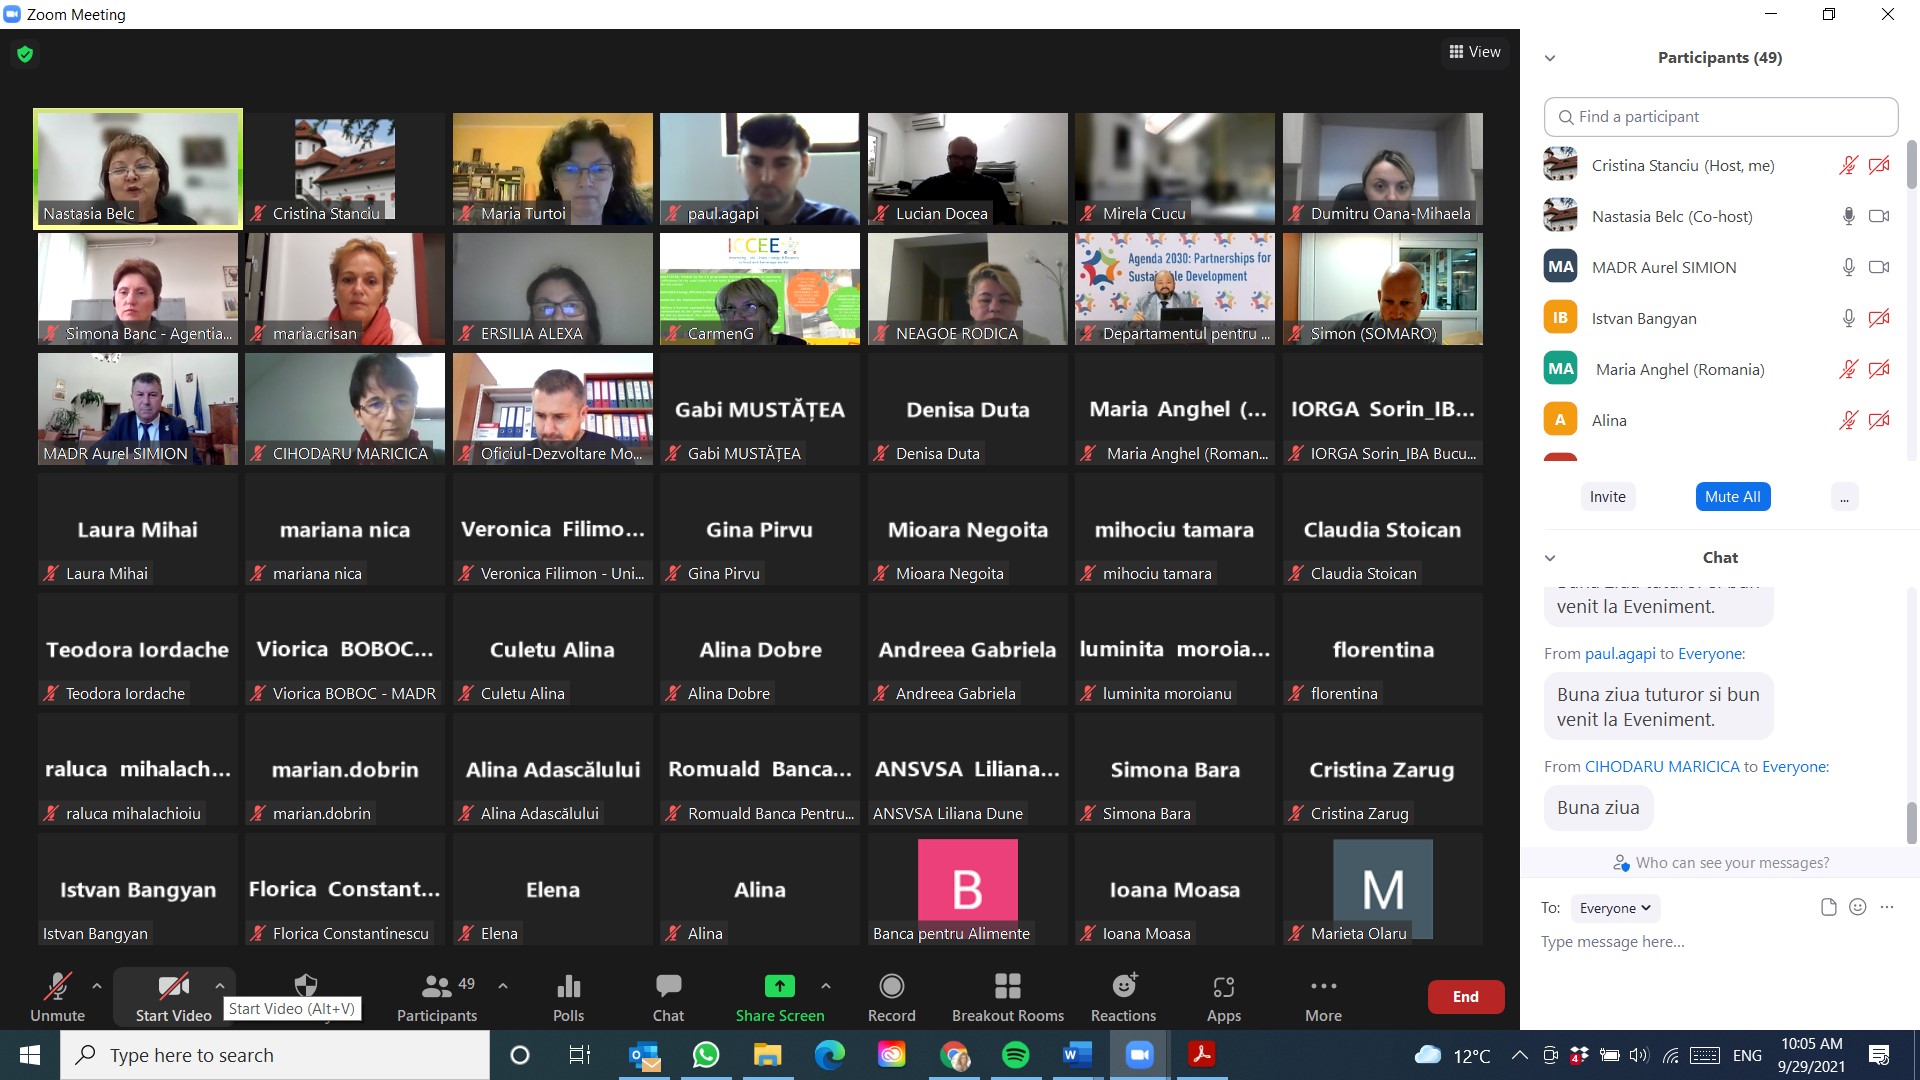Viewport: 1920px width, 1080px height.
Task: Open Breakout Rooms
Action: tap(1007, 997)
